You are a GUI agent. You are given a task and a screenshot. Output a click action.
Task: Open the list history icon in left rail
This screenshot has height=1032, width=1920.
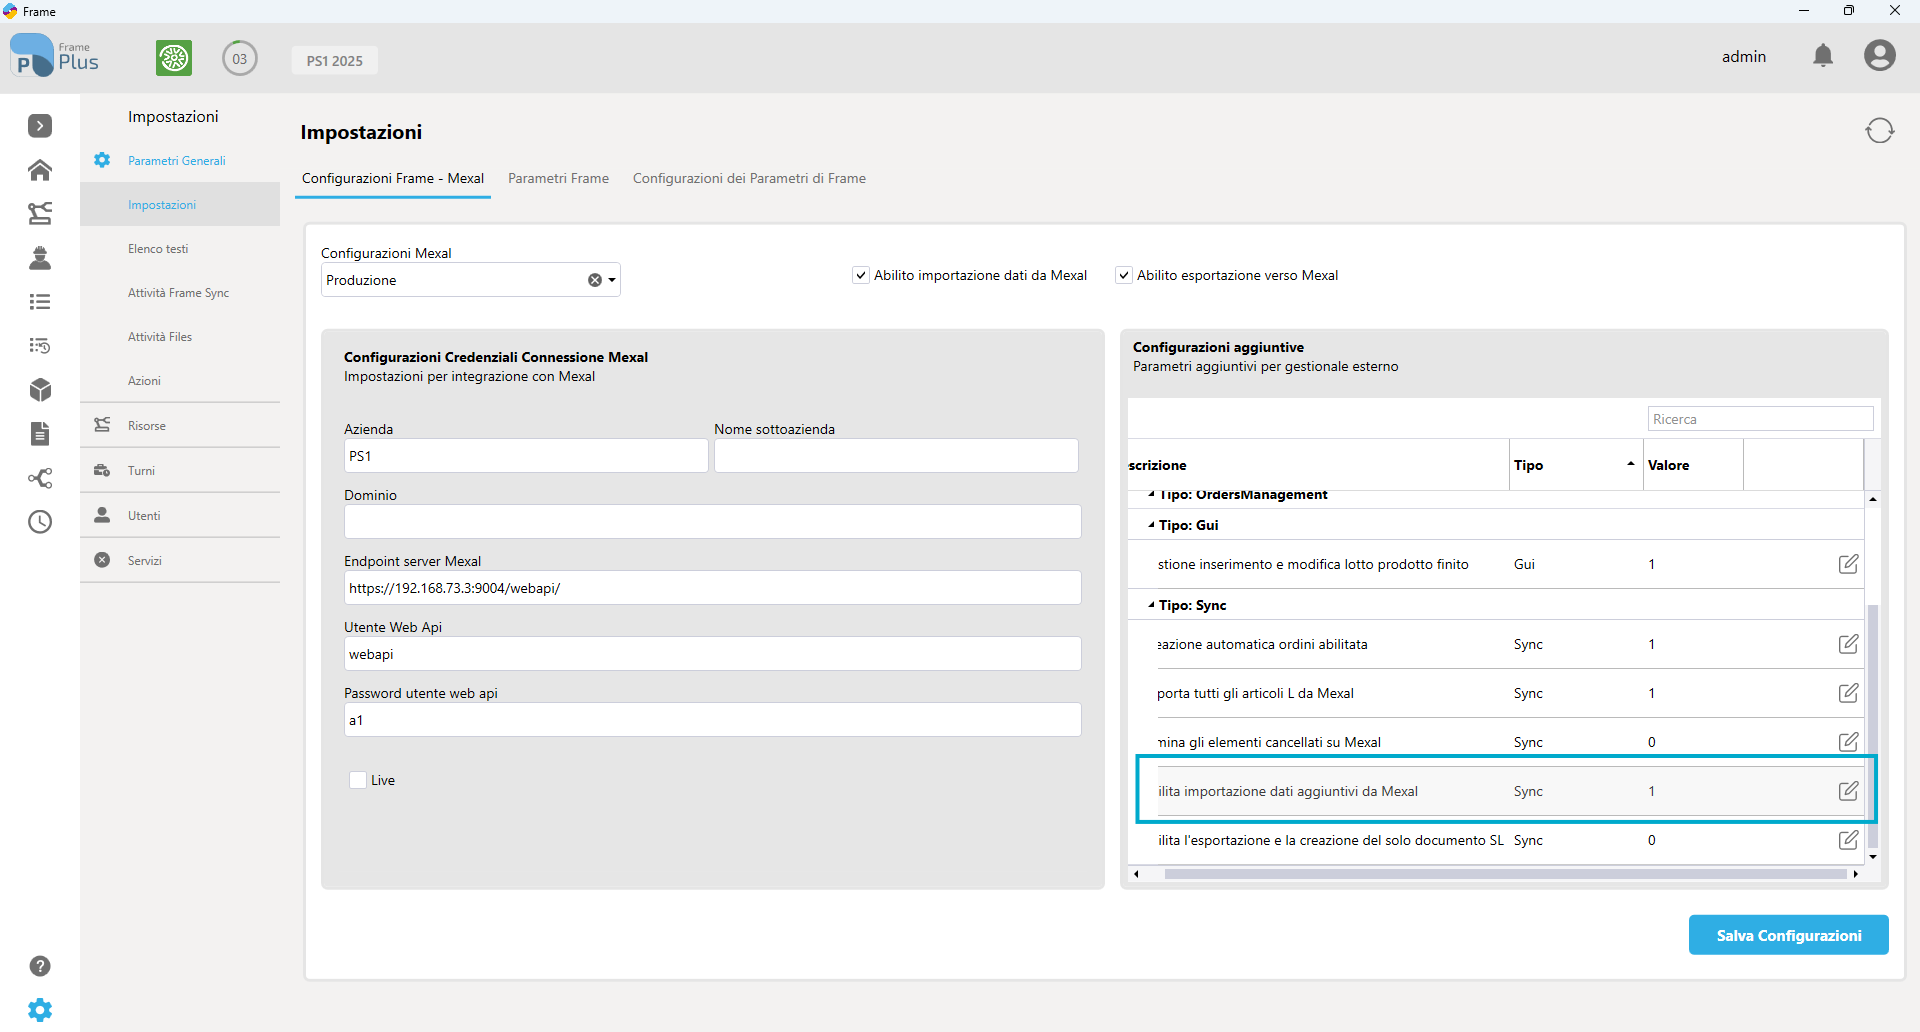pos(40,346)
